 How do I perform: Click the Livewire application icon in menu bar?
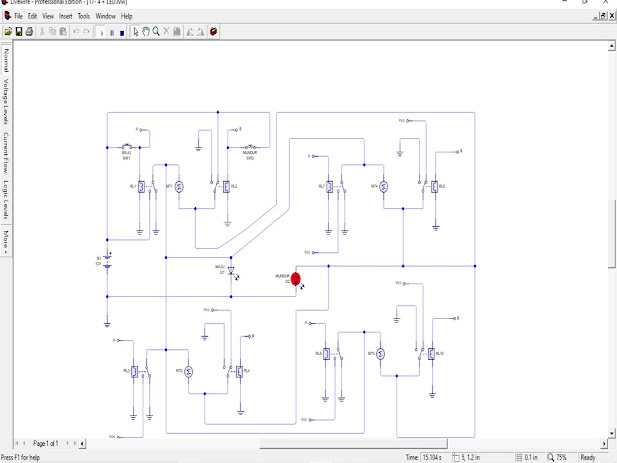click(7, 16)
